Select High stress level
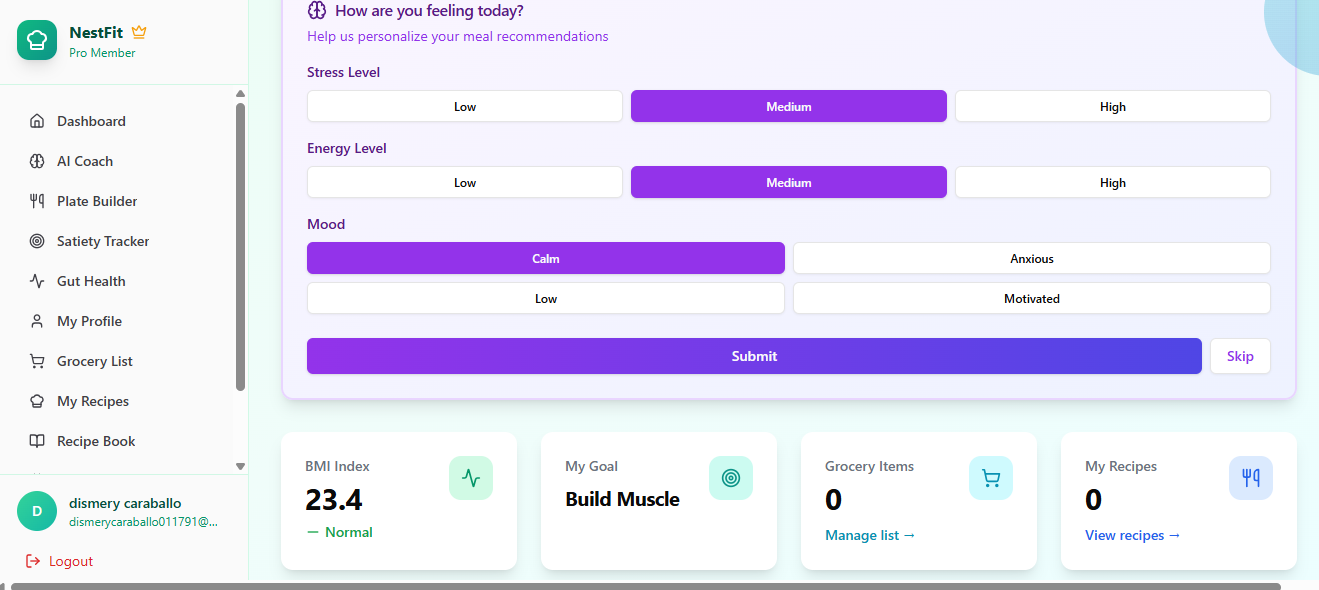The image size is (1319, 590). pos(1112,106)
